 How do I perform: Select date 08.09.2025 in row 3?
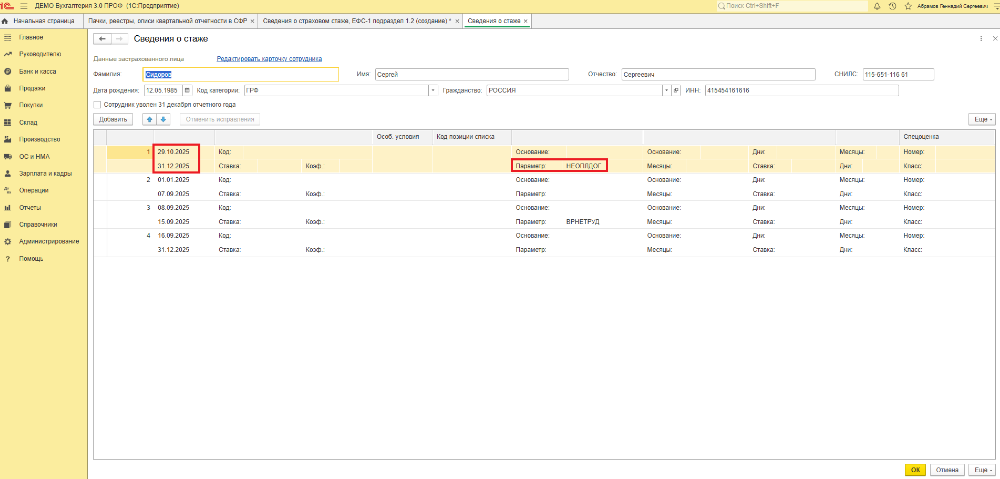173,208
